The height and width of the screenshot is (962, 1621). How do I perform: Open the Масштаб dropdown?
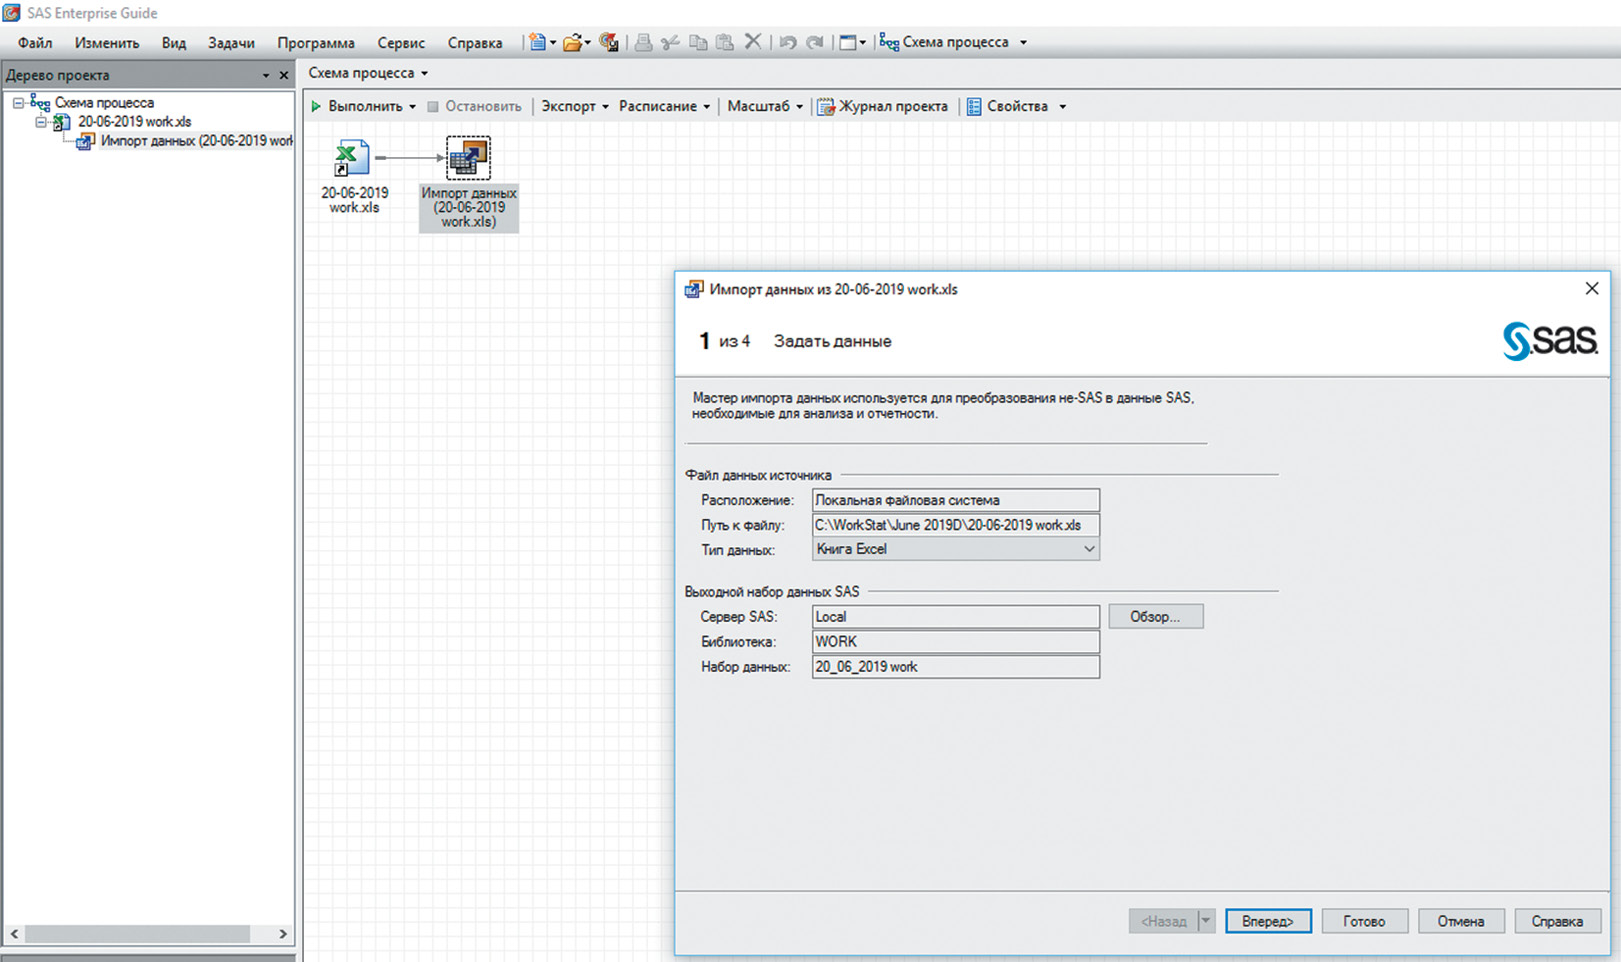point(765,106)
